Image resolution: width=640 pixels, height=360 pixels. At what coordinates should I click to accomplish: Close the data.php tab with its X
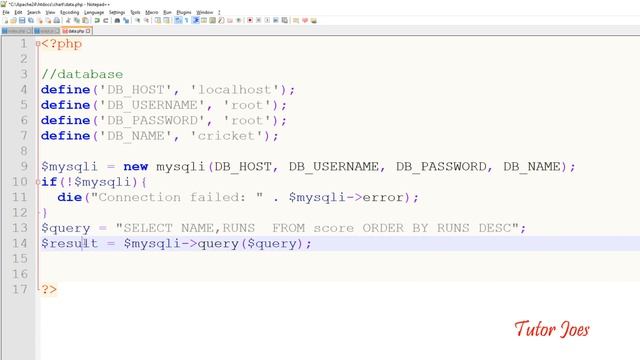88,31
